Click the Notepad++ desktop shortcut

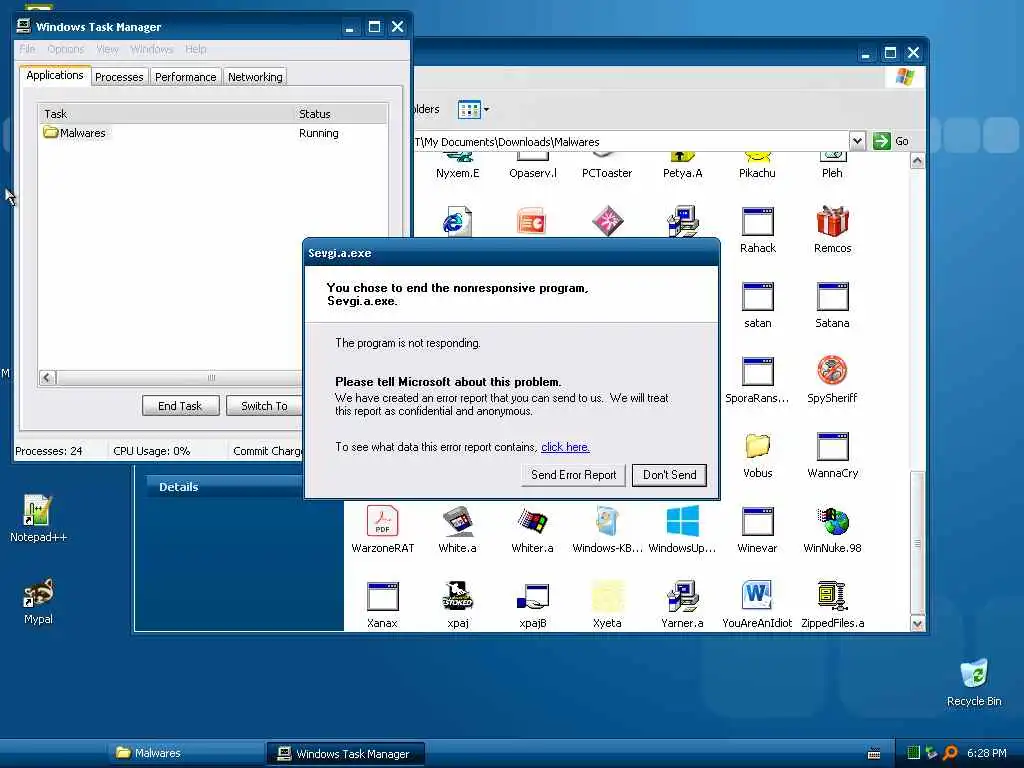coord(38,519)
